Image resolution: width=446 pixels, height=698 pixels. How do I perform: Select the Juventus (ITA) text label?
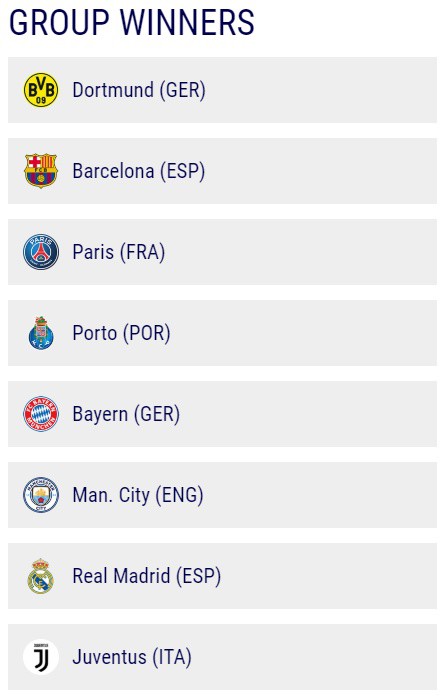tap(132, 657)
